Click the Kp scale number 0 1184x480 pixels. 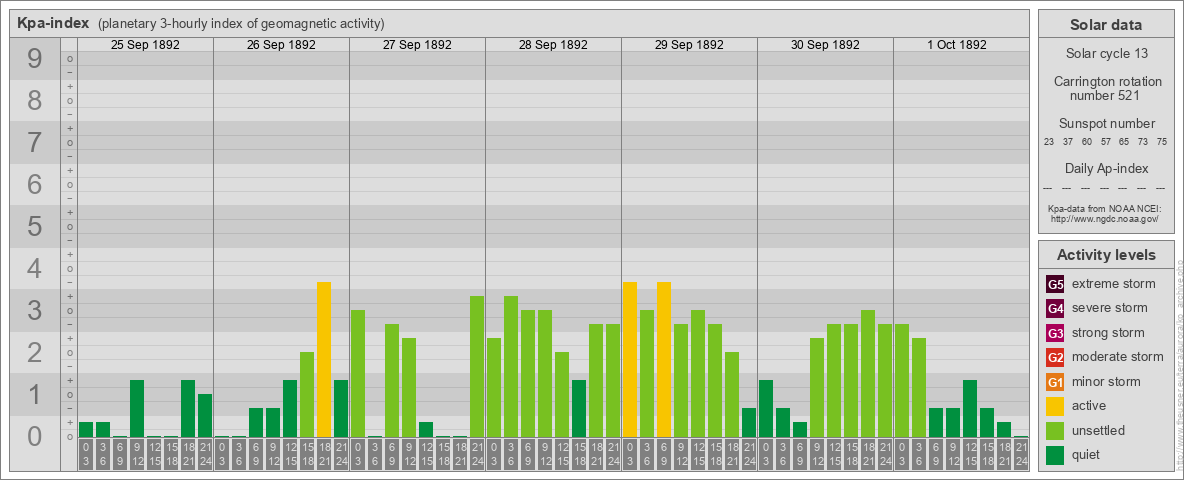tap(35, 436)
